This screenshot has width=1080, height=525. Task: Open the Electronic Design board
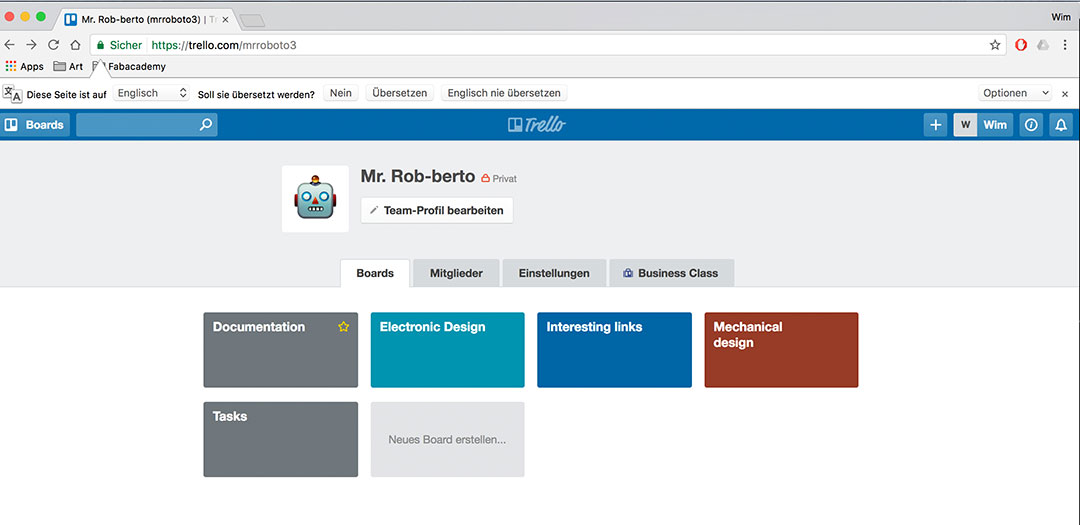coord(447,350)
